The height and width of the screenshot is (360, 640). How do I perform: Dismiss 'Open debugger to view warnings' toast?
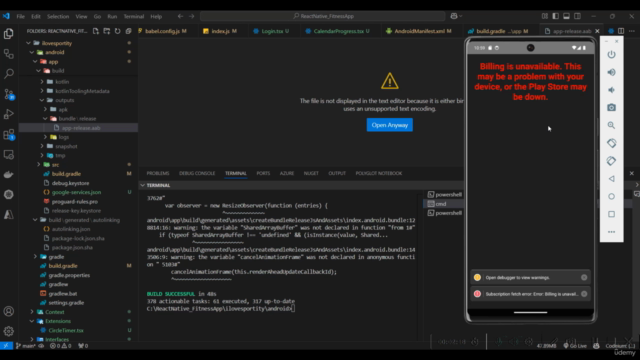click(584, 278)
